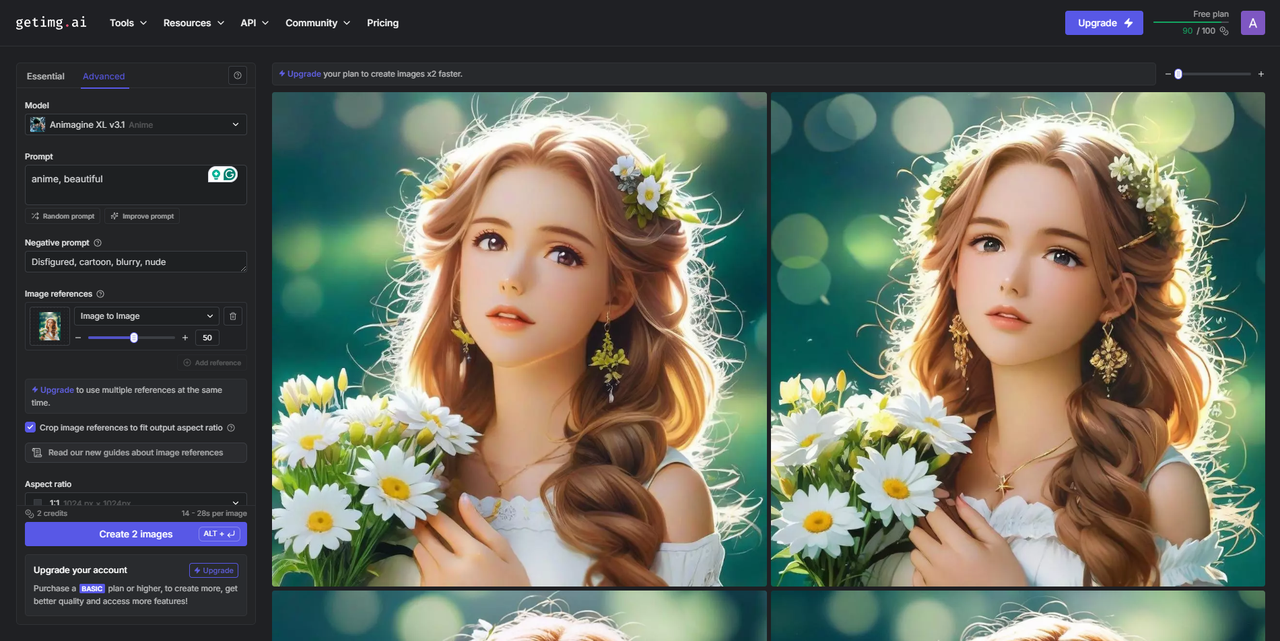The image size is (1280, 641).
Task: Expand the Aspect ratio 1:1 dropdown
Action: click(136, 502)
